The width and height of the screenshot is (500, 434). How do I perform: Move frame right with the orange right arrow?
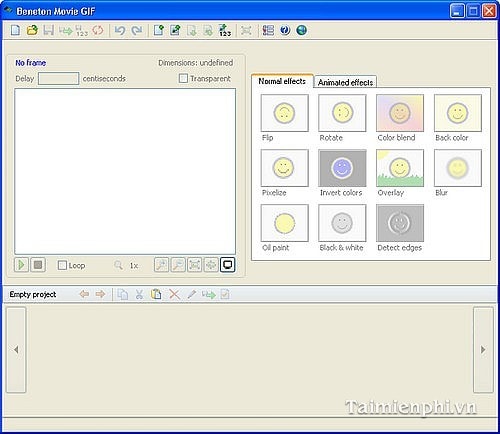coord(100,294)
